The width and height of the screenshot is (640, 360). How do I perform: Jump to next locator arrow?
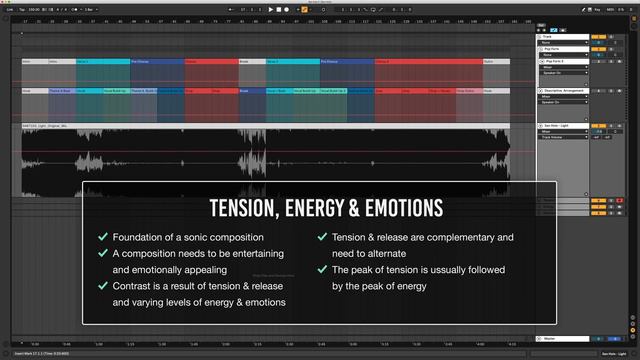point(544,30)
